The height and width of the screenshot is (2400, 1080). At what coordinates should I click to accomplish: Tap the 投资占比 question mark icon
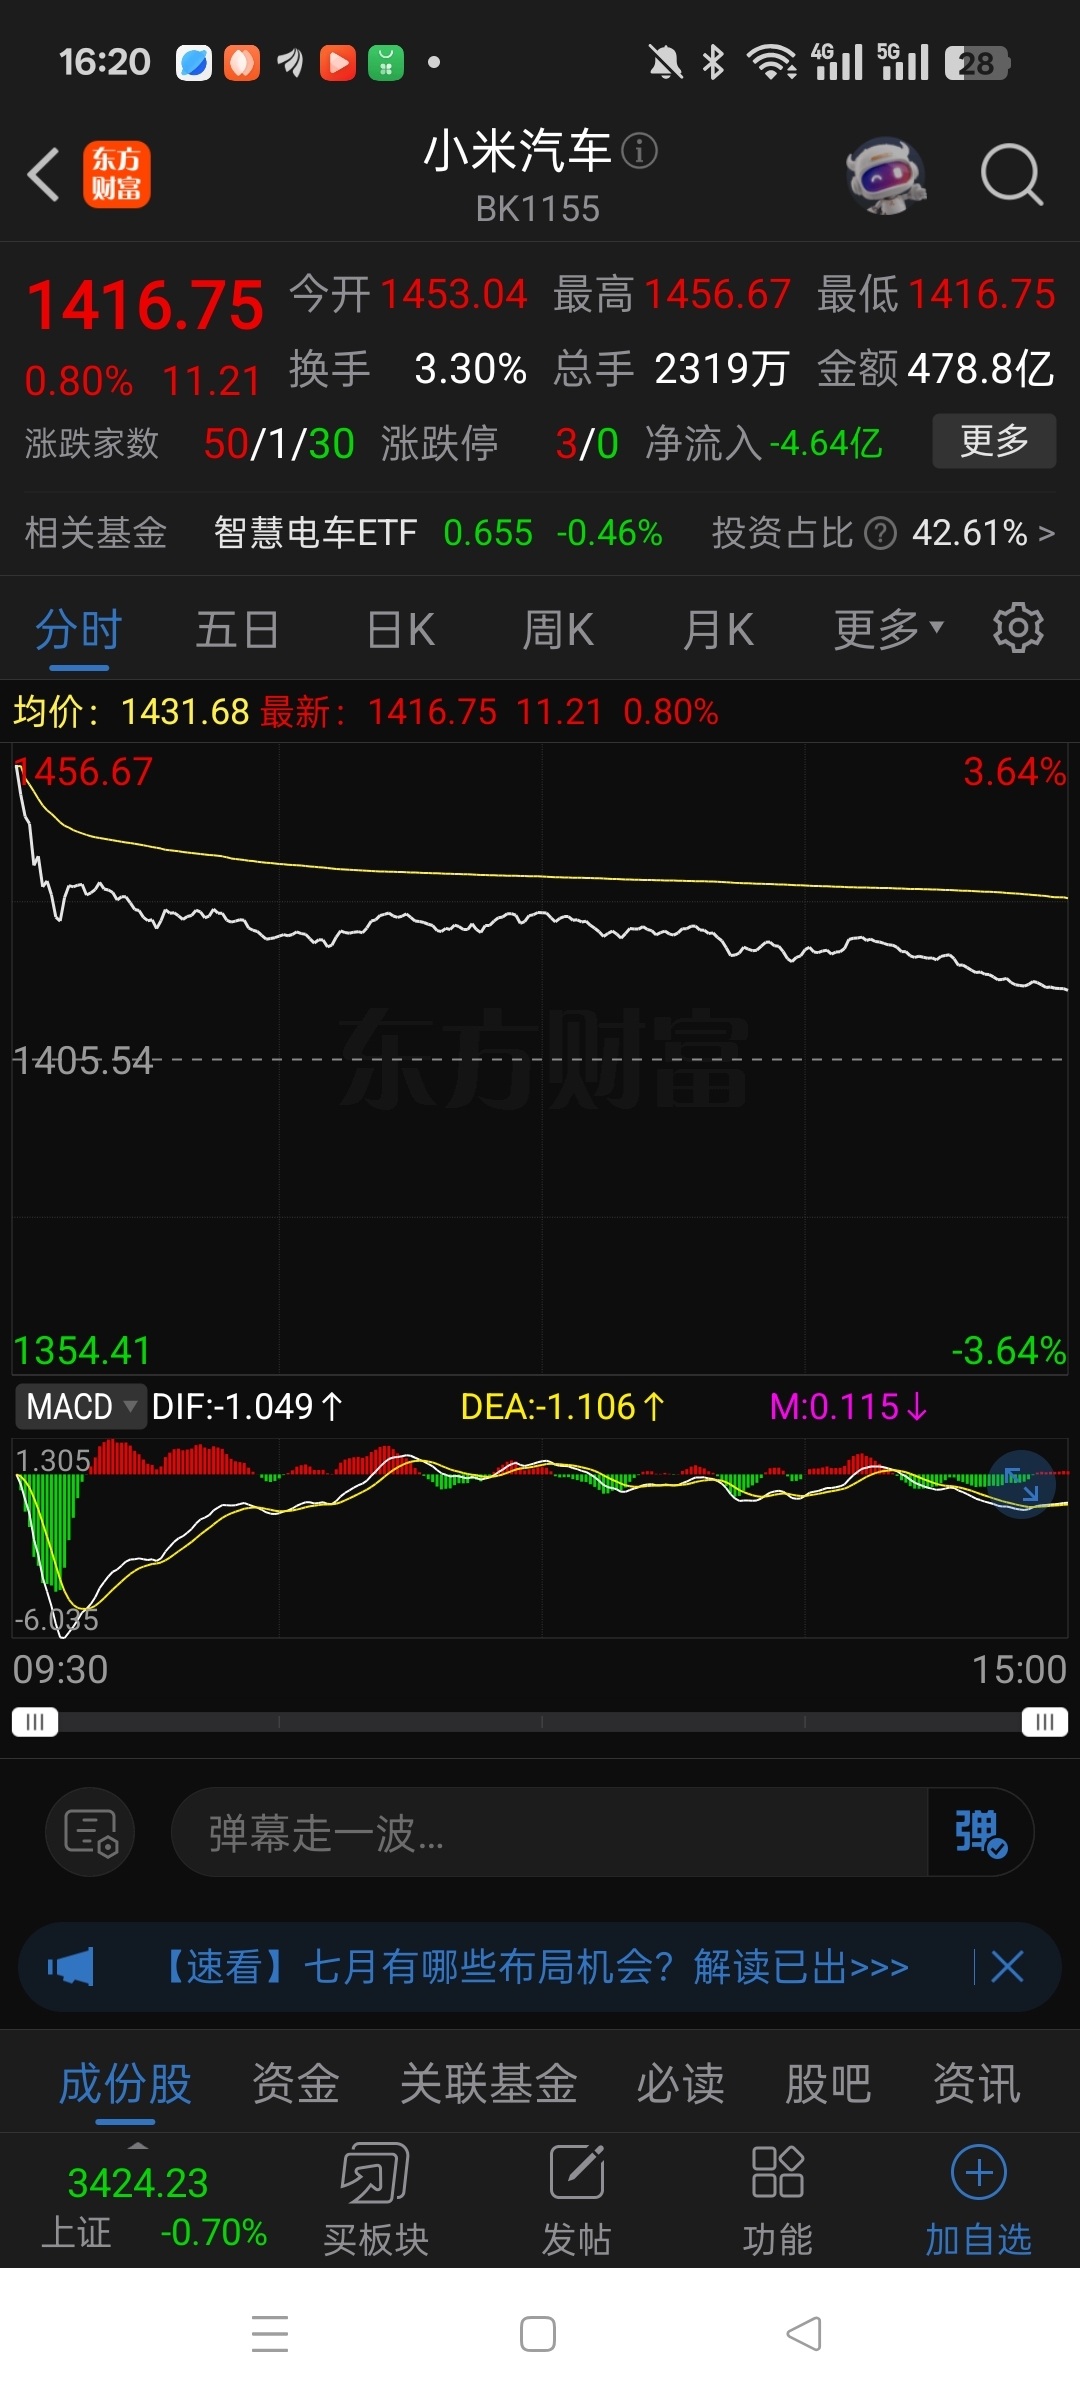(x=879, y=533)
